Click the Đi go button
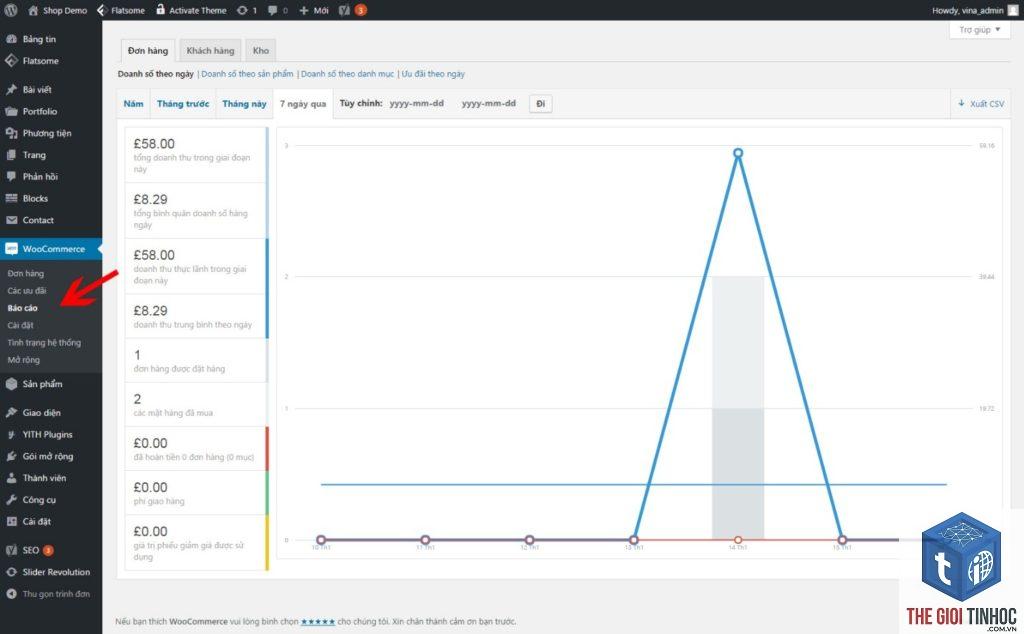 tap(541, 104)
